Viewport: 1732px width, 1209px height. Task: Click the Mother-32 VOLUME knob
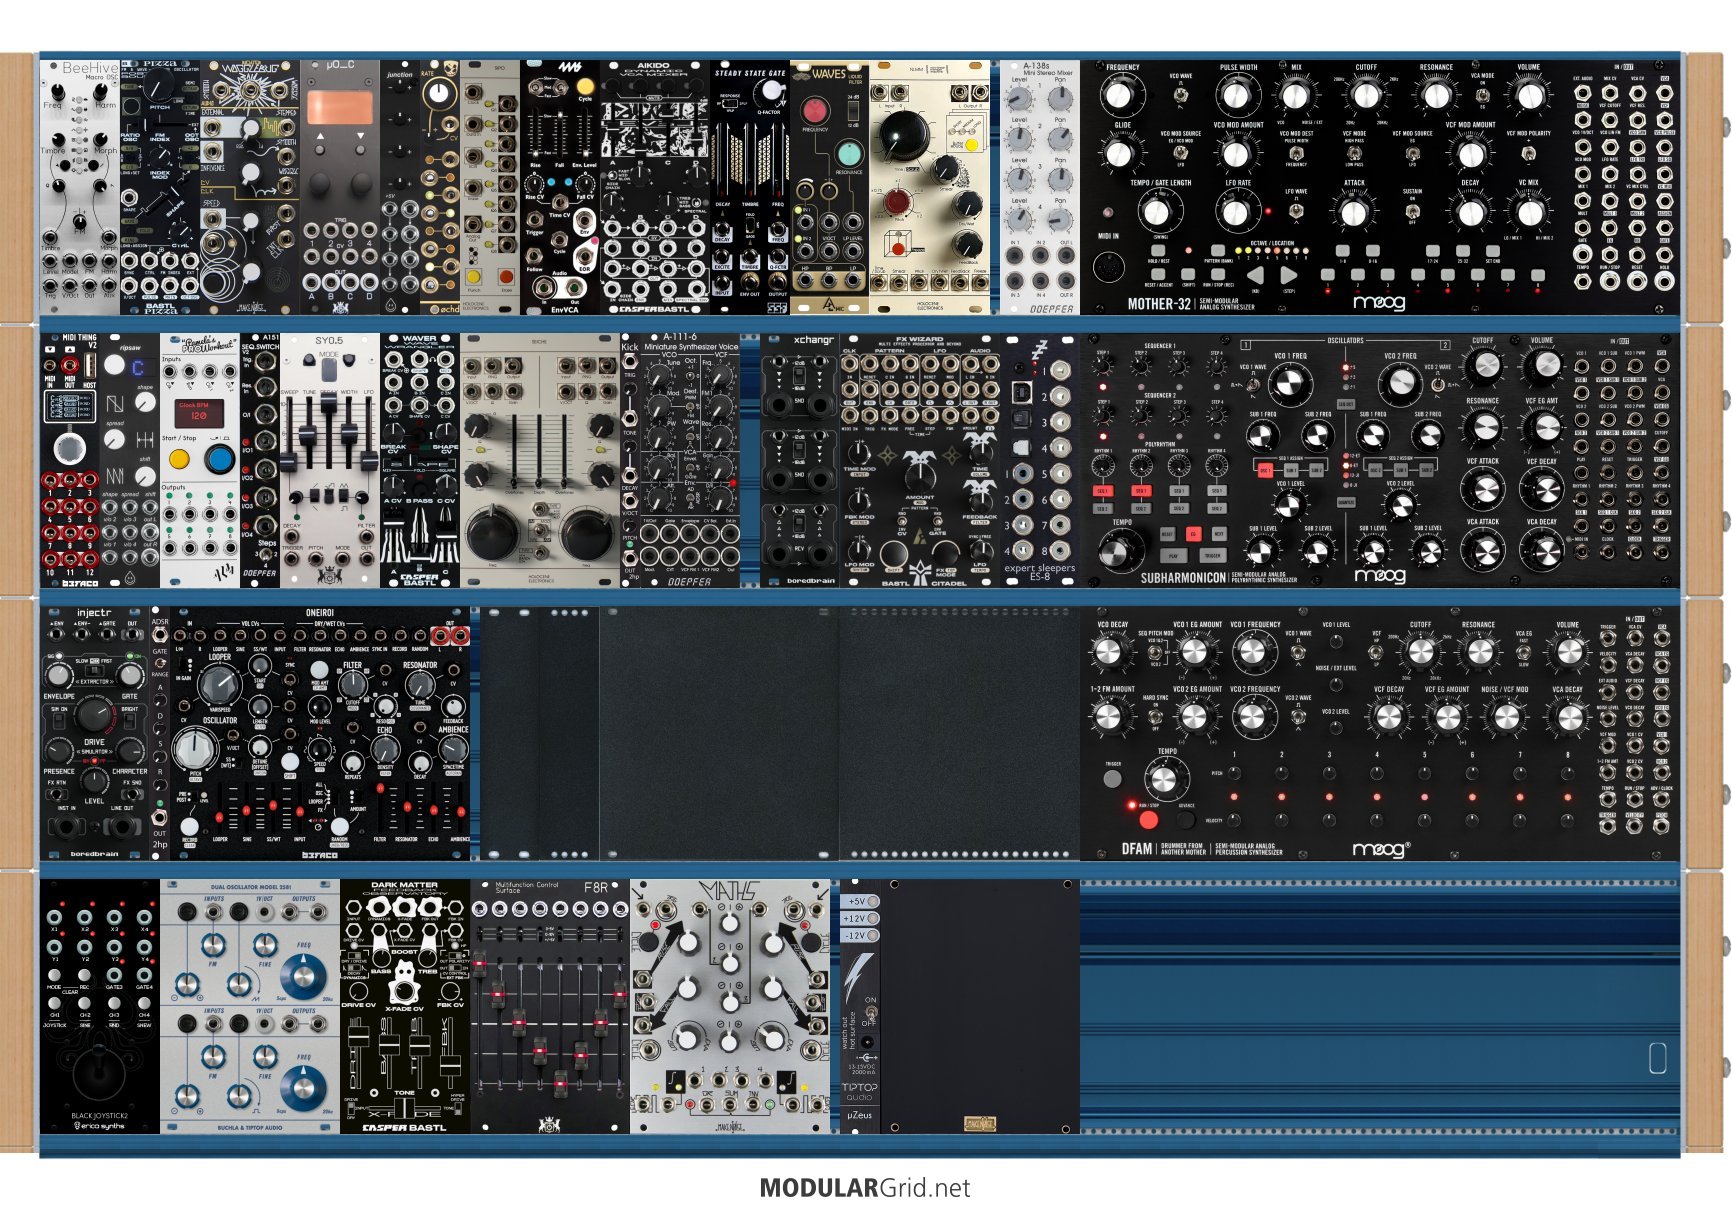[x=1529, y=96]
